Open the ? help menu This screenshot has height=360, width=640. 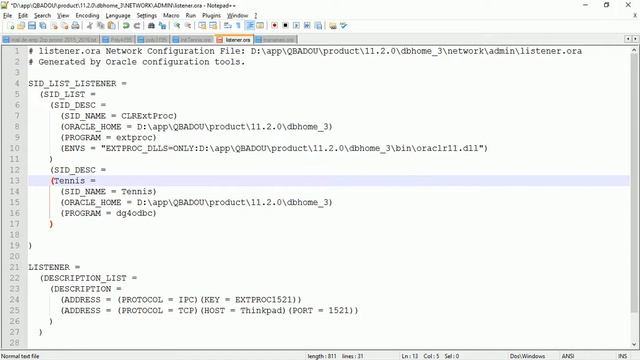pos(256,16)
